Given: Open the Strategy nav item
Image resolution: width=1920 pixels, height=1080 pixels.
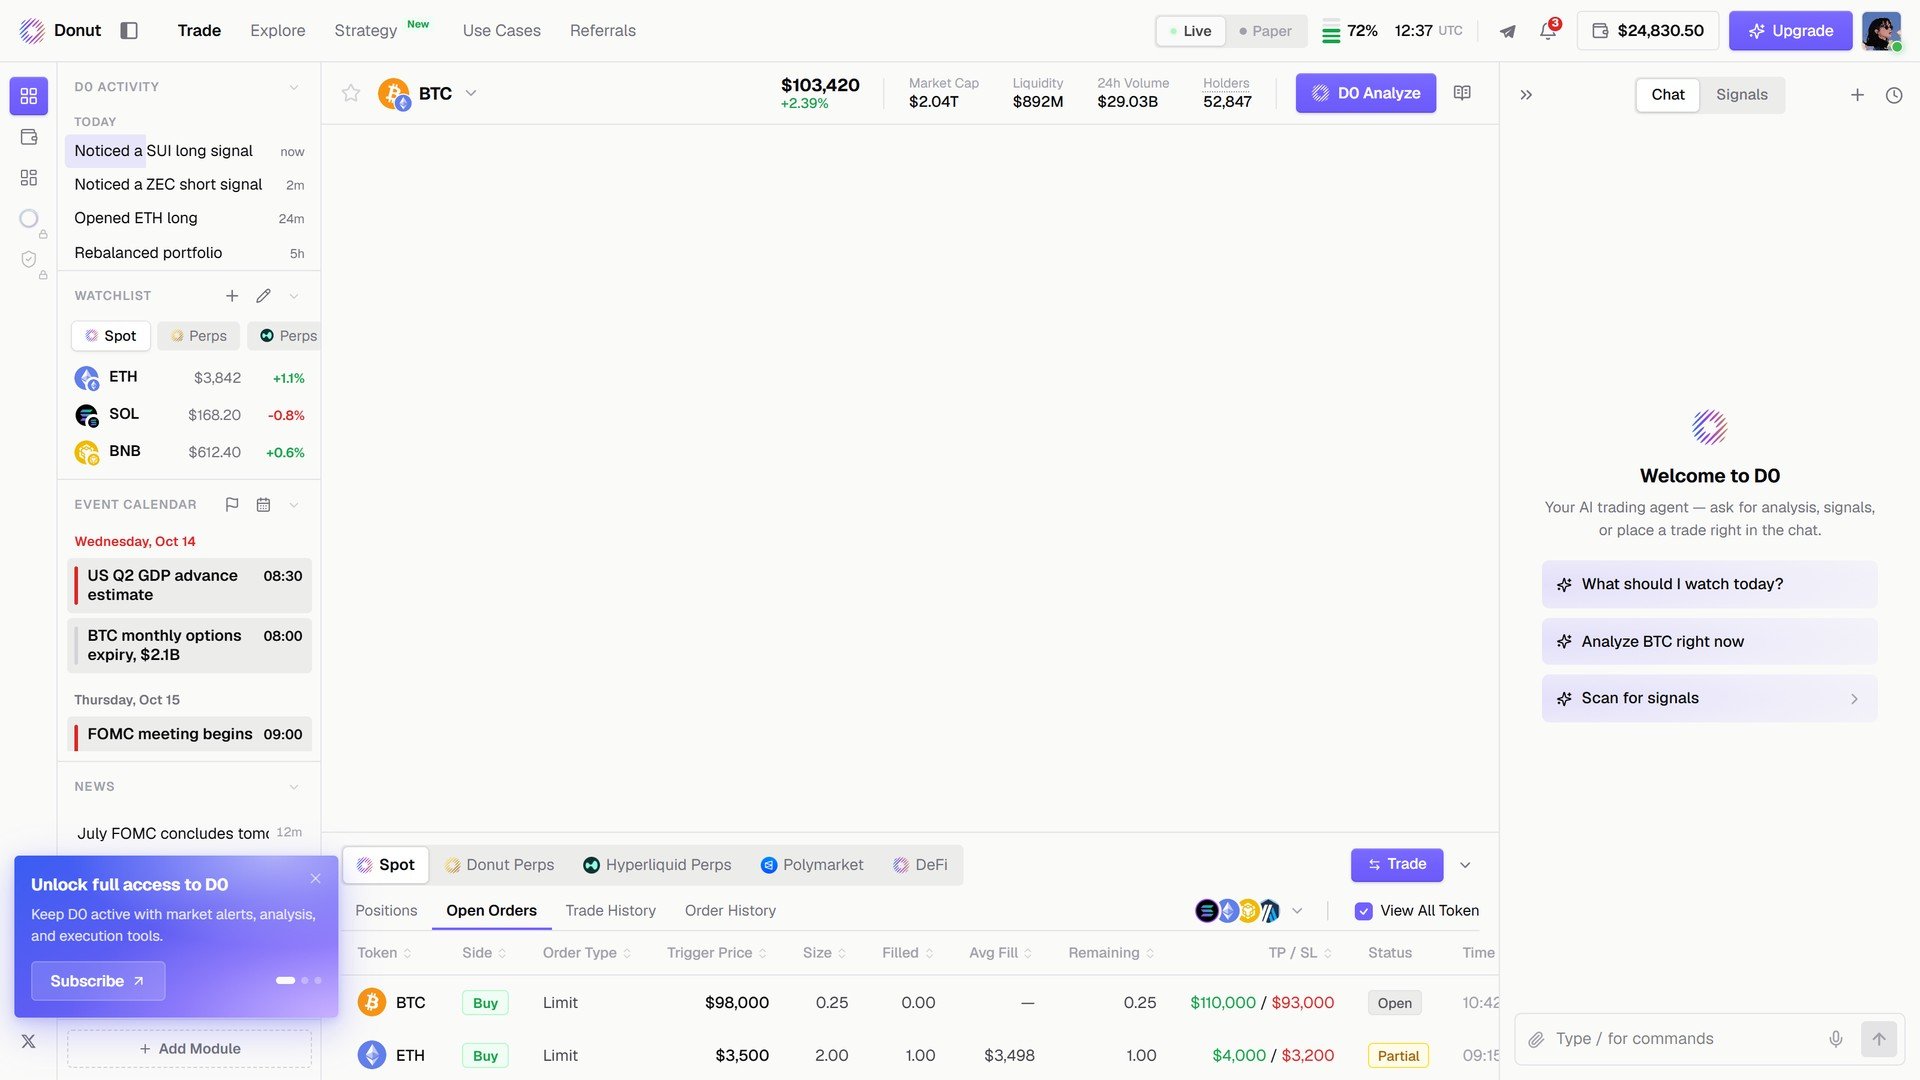Looking at the screenshot, I should click(x=365, y=31).
